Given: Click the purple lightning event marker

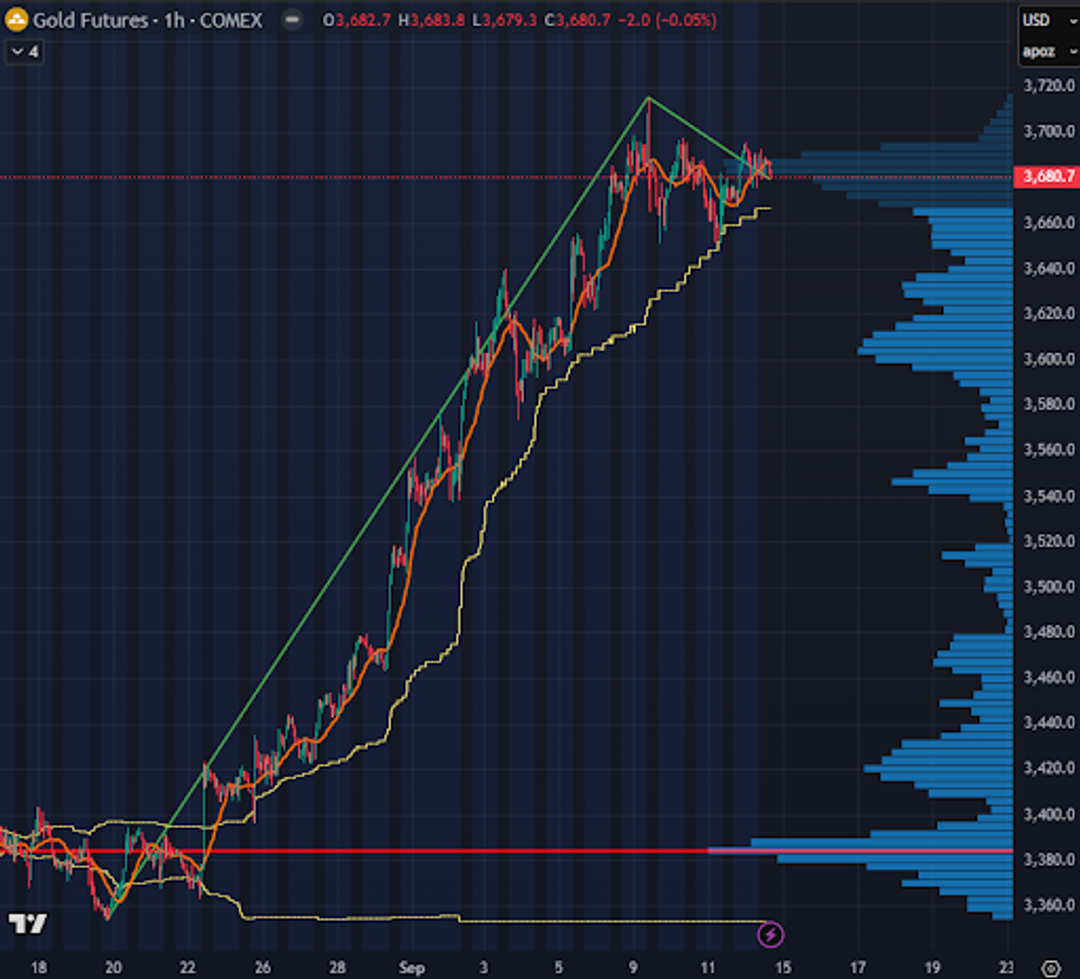Looking at the screenshot, I should [x=770, y=935].
